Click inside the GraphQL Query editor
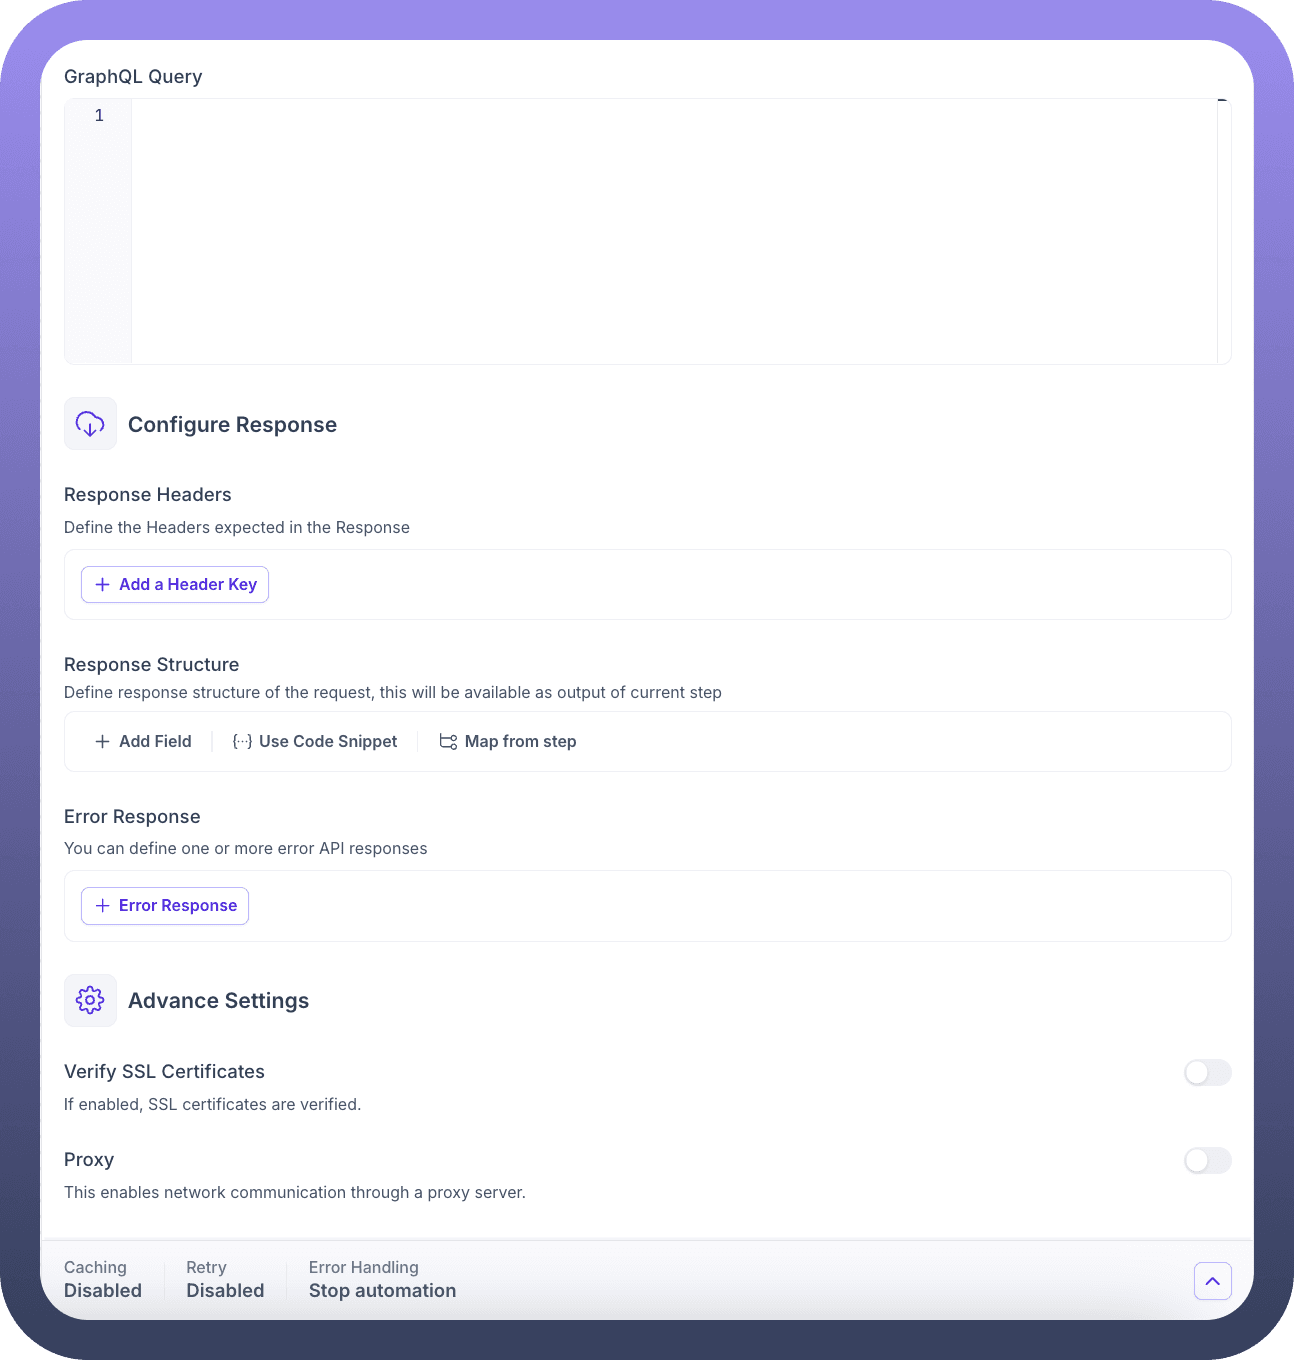 [674, 231]
